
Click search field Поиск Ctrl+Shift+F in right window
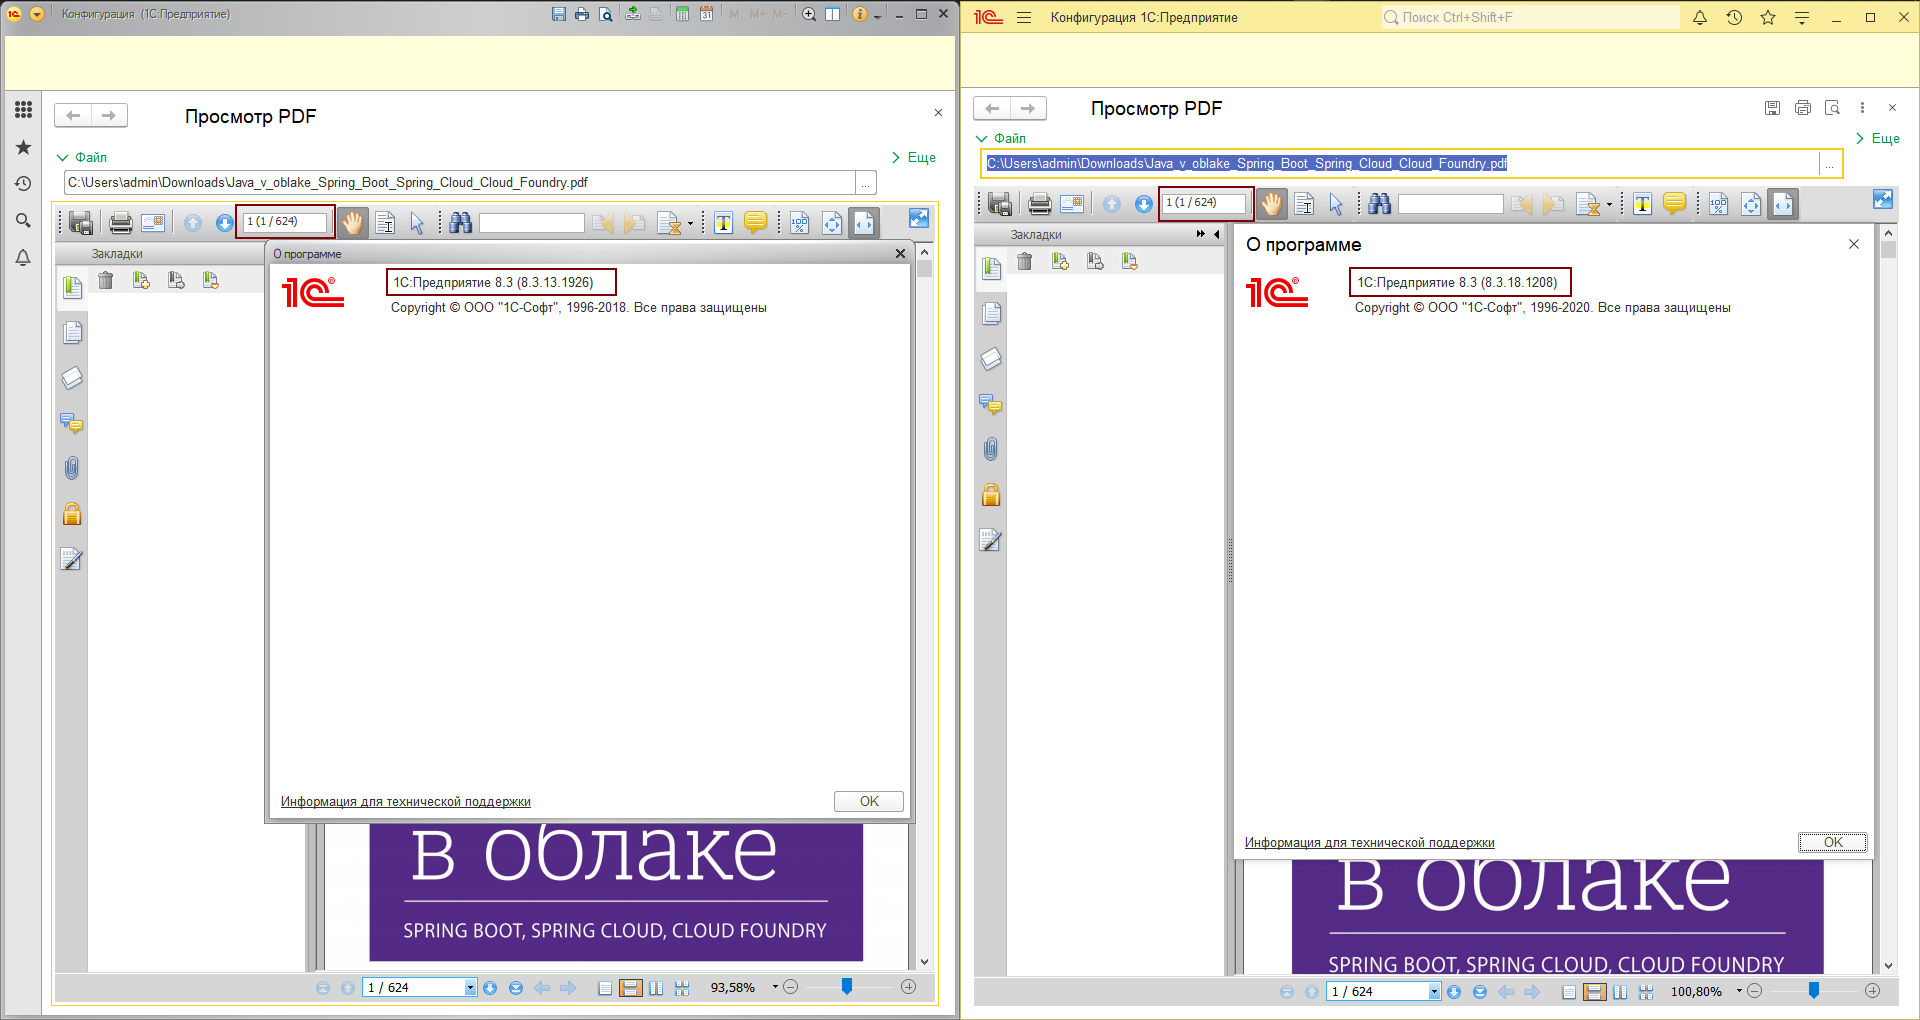(1530, 17)
